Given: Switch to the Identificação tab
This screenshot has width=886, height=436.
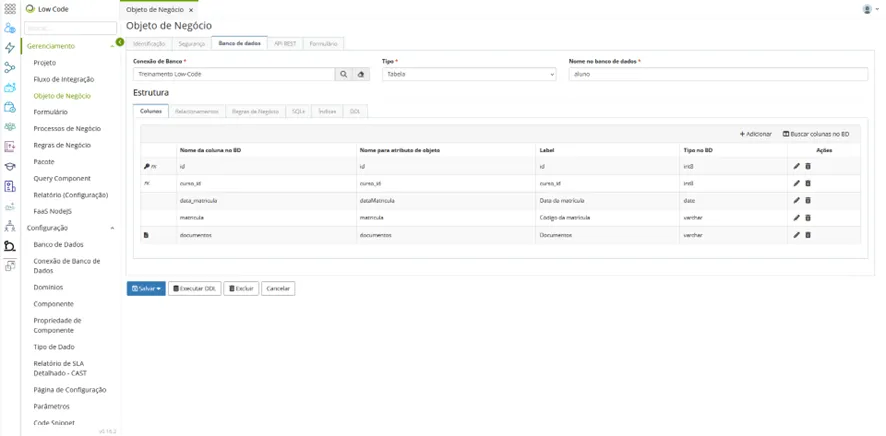Looking at the screenshot, I should coord(149,43).
